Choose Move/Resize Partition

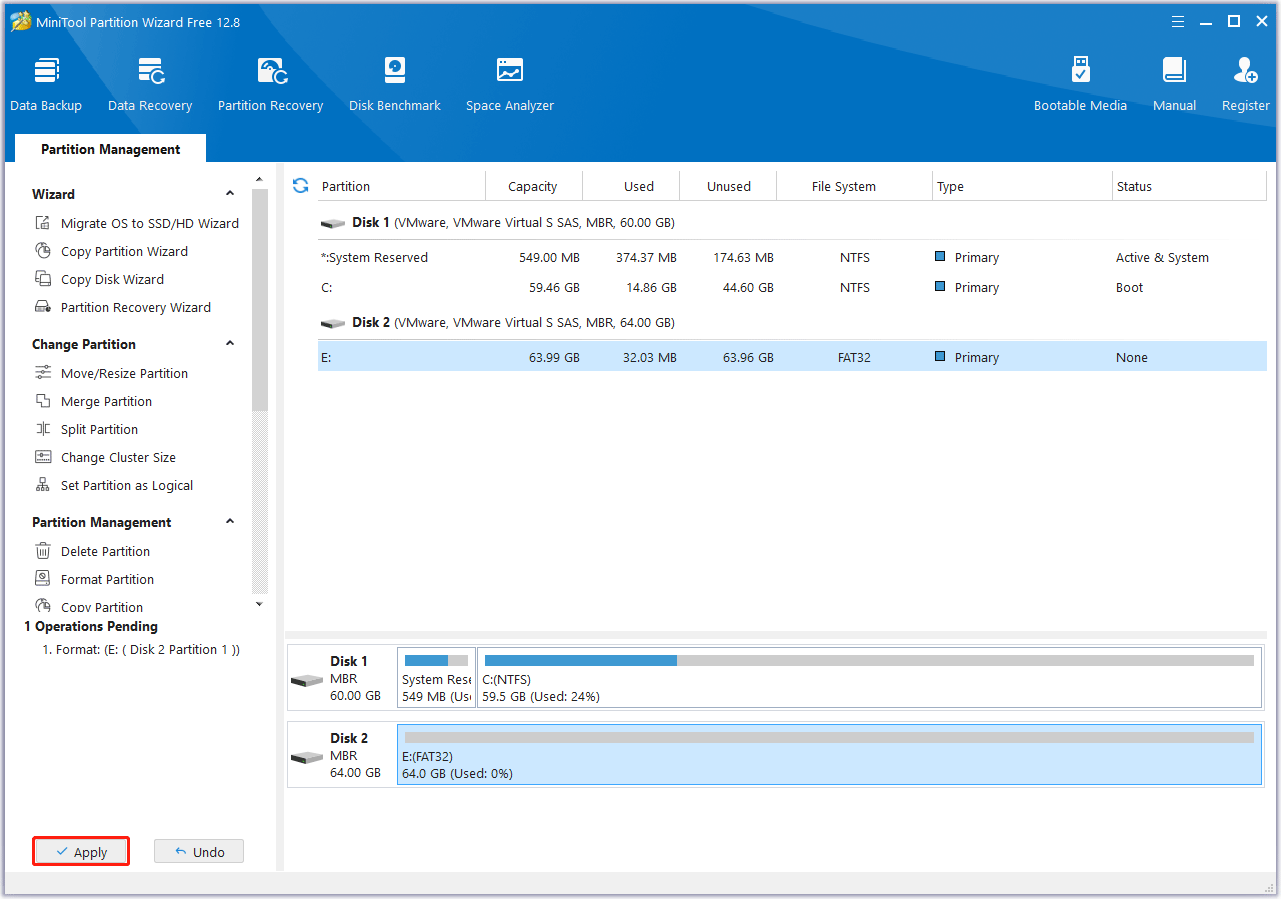click(111, 373)
